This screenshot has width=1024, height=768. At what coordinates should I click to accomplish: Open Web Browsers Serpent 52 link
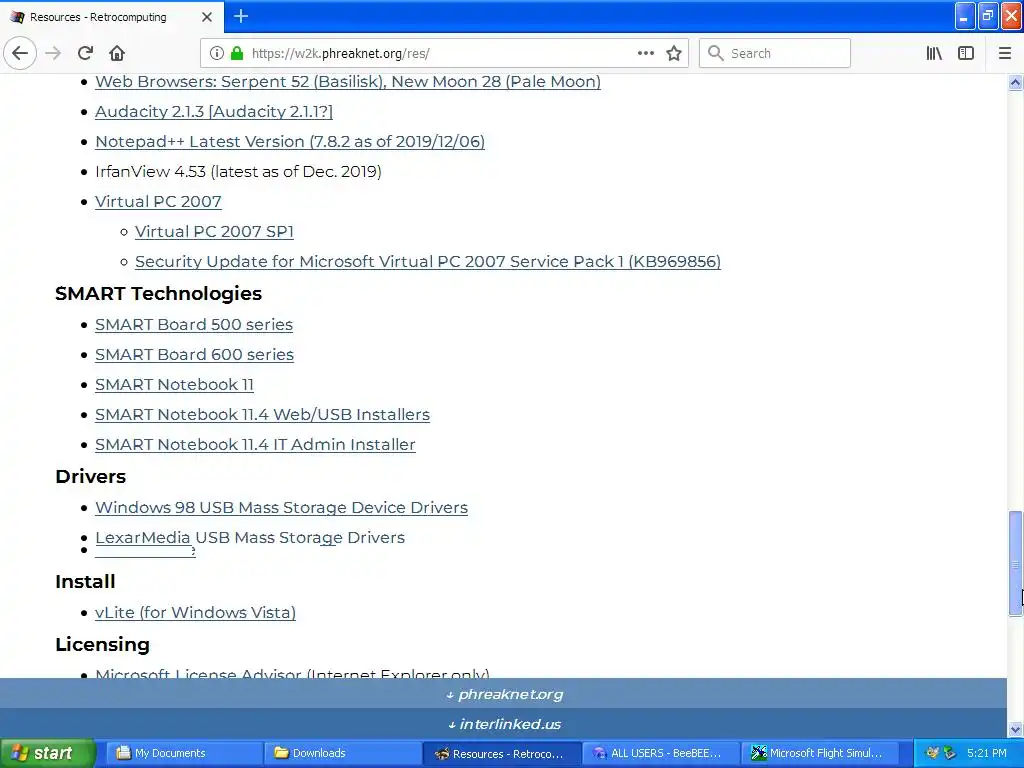pos(347,82)
